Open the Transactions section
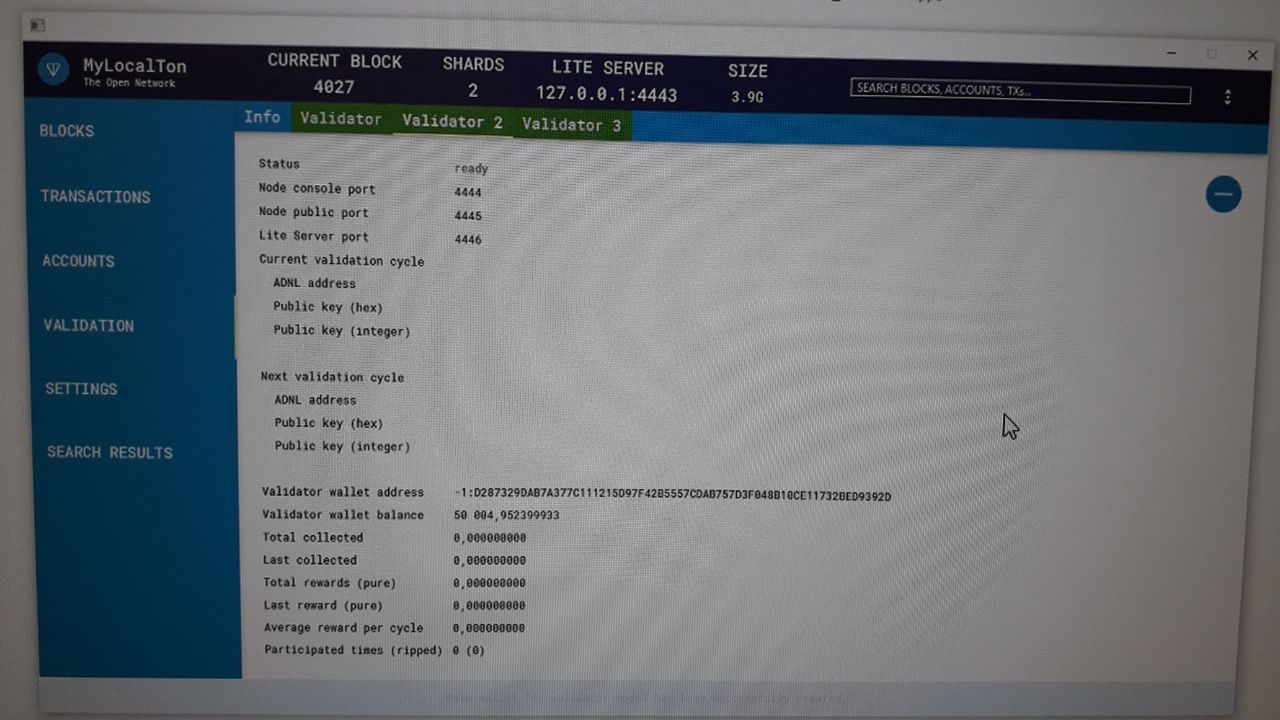This screenshot has width=1280, height=720. click(96, 197)
